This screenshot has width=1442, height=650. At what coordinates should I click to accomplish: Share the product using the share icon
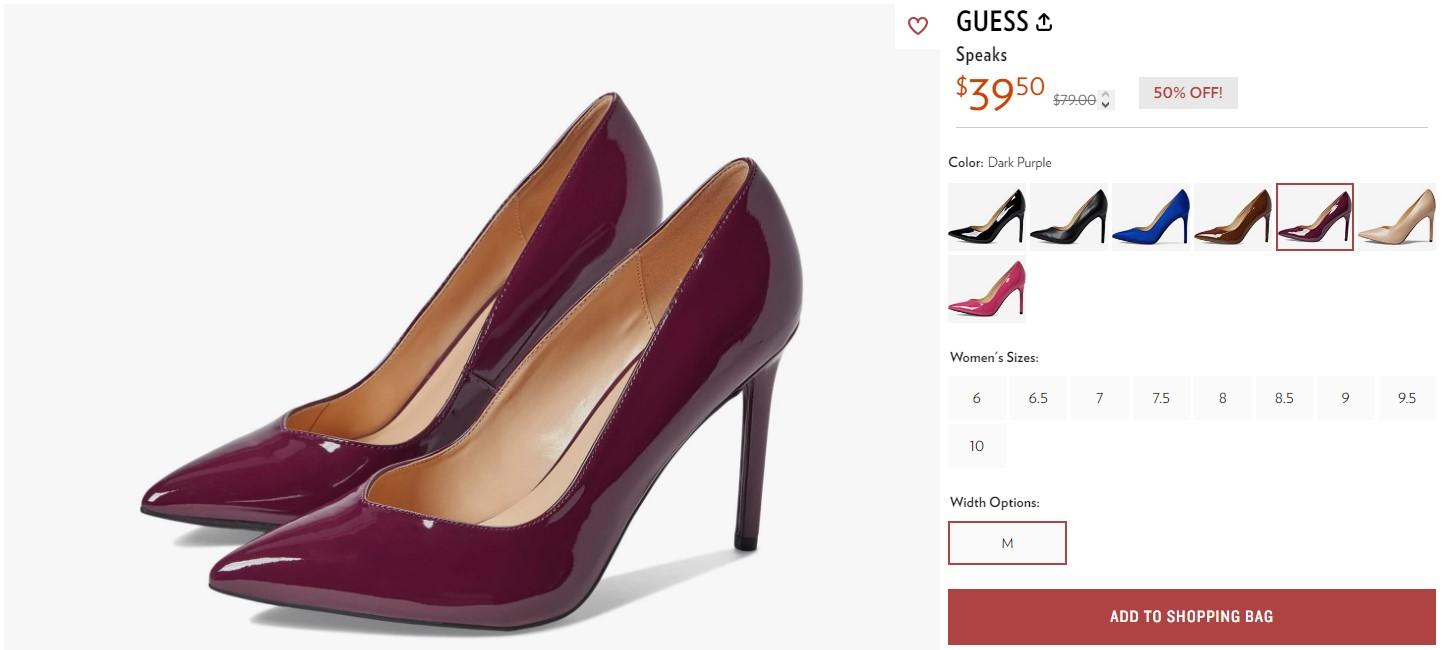1043,20
